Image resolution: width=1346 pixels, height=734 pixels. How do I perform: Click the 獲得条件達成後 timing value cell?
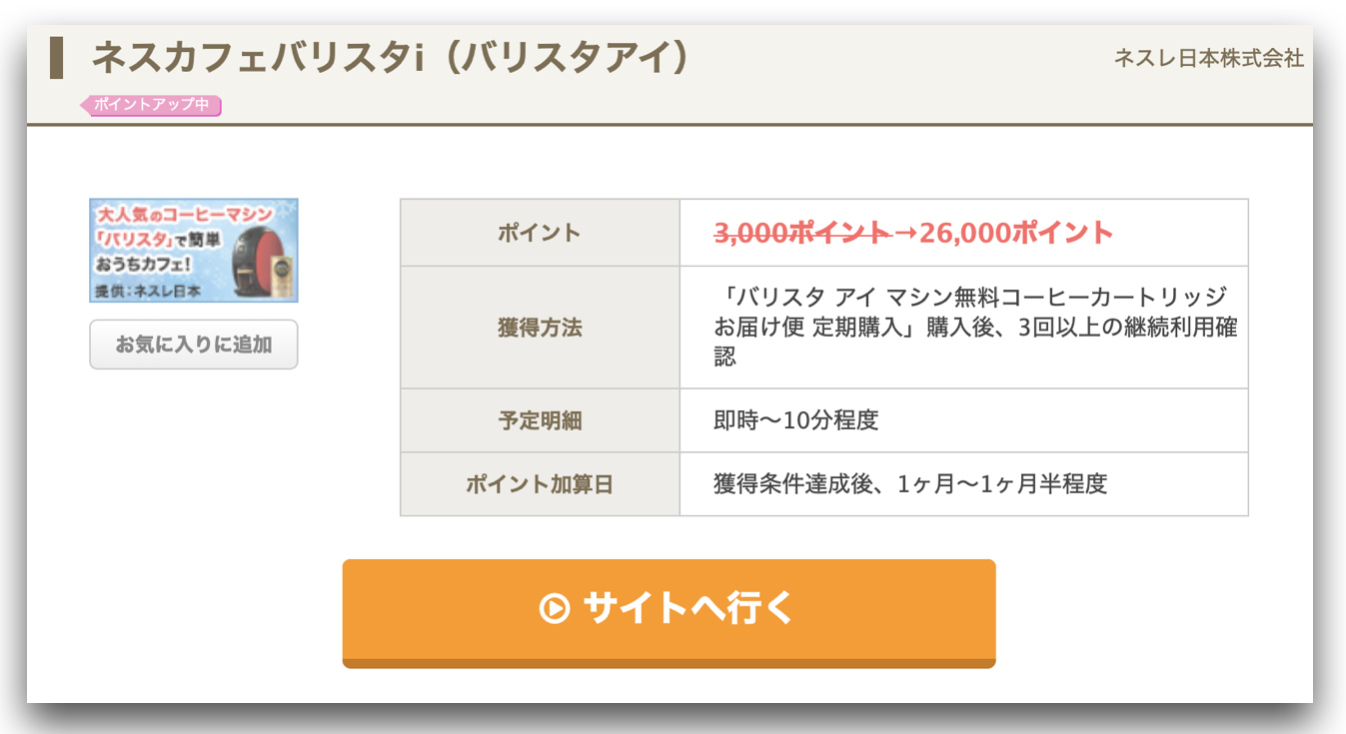click(964, 485)
